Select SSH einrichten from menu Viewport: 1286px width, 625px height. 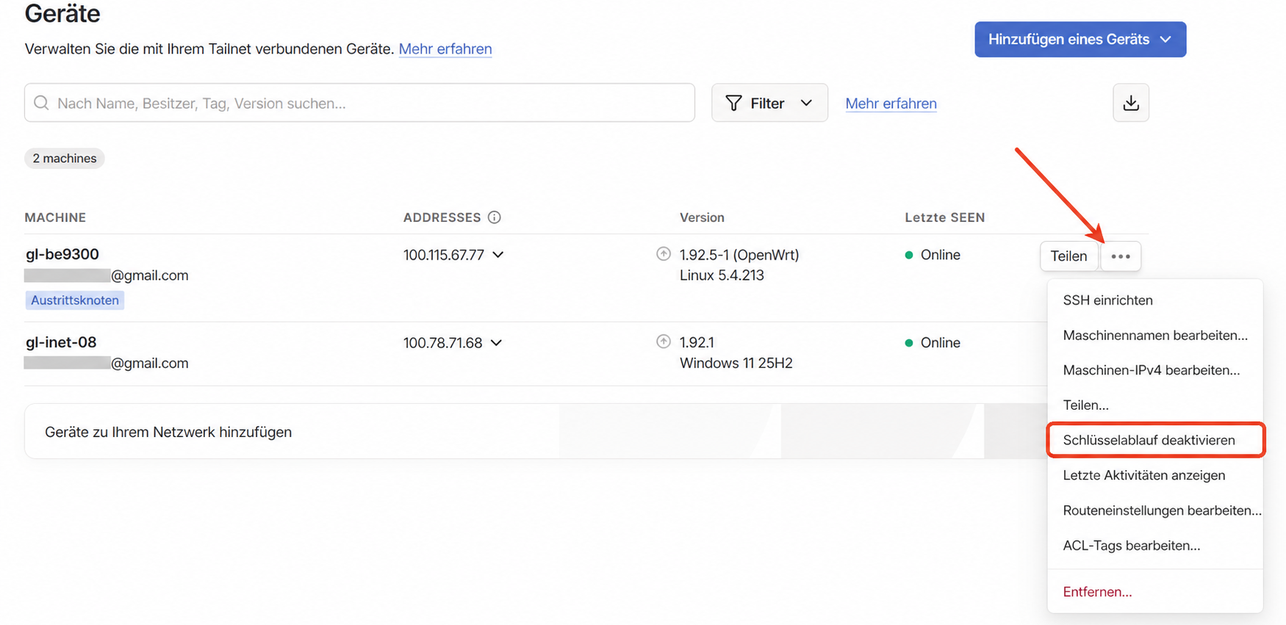point(1108,300)
